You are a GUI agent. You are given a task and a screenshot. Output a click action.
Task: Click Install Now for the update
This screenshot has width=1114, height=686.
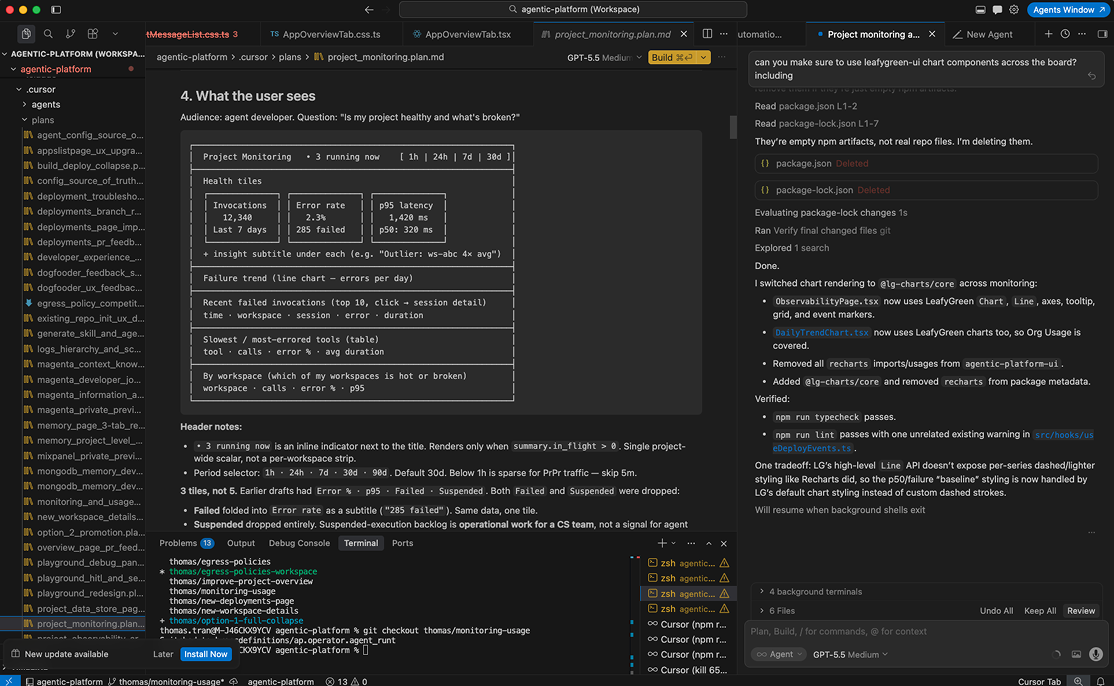coord(206,654)
